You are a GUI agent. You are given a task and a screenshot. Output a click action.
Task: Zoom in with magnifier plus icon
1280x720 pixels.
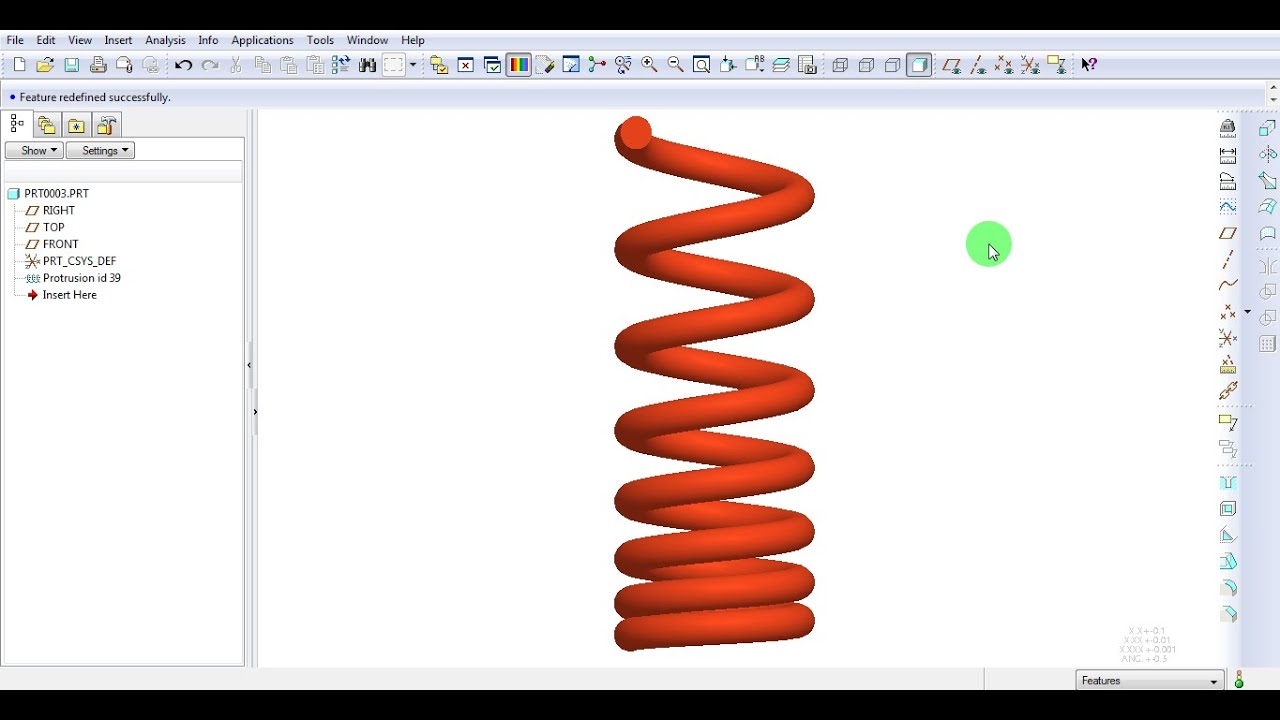click(x=650, y=65)
